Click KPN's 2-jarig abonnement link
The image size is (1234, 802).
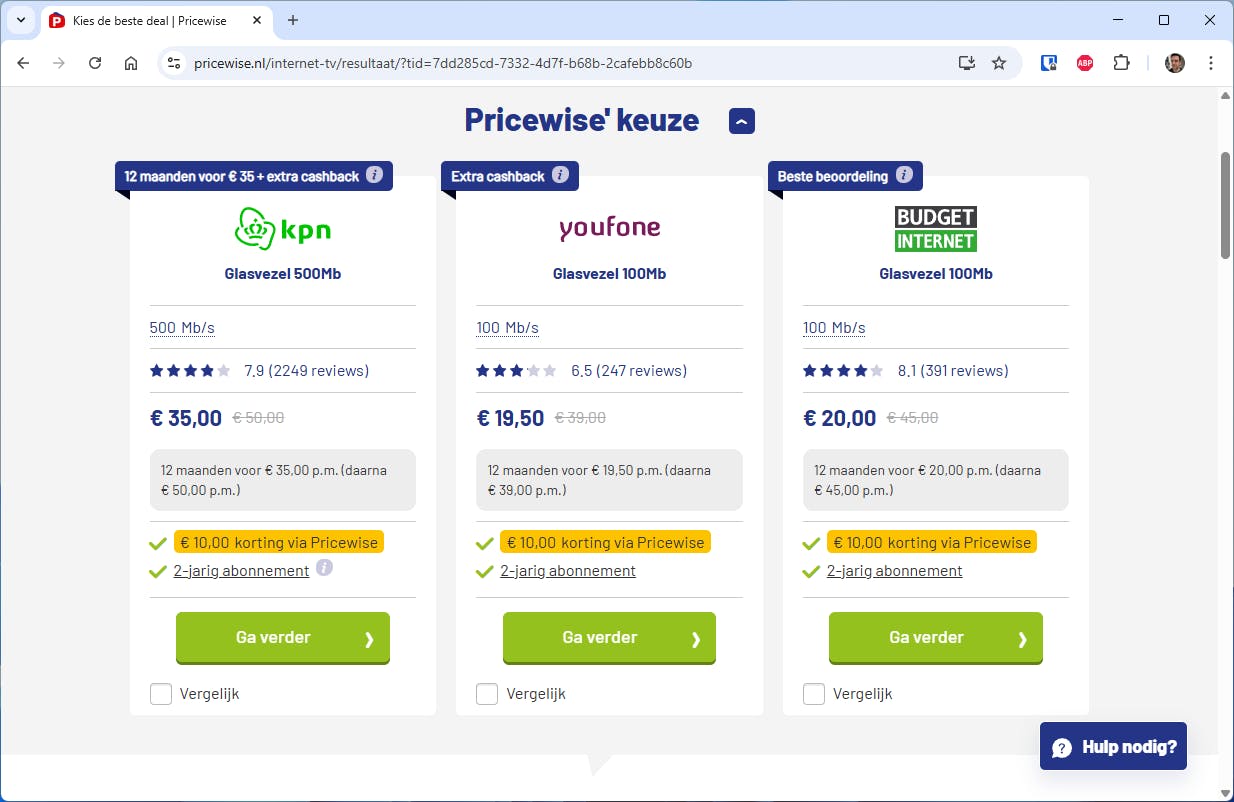click(x=241, y=571)
